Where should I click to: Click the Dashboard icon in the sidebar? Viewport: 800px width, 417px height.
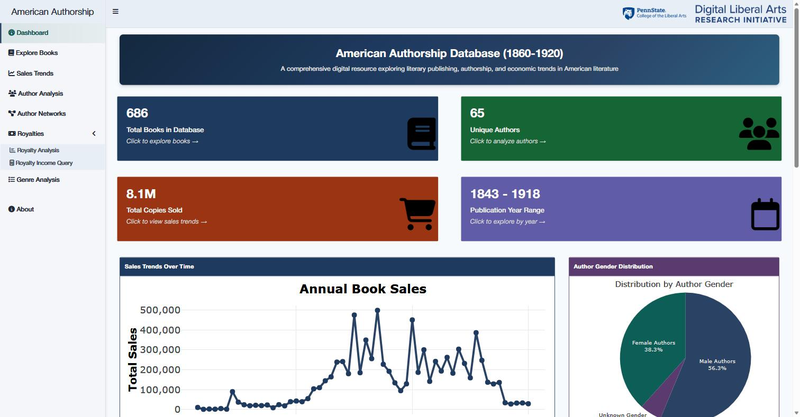point(11,33)
